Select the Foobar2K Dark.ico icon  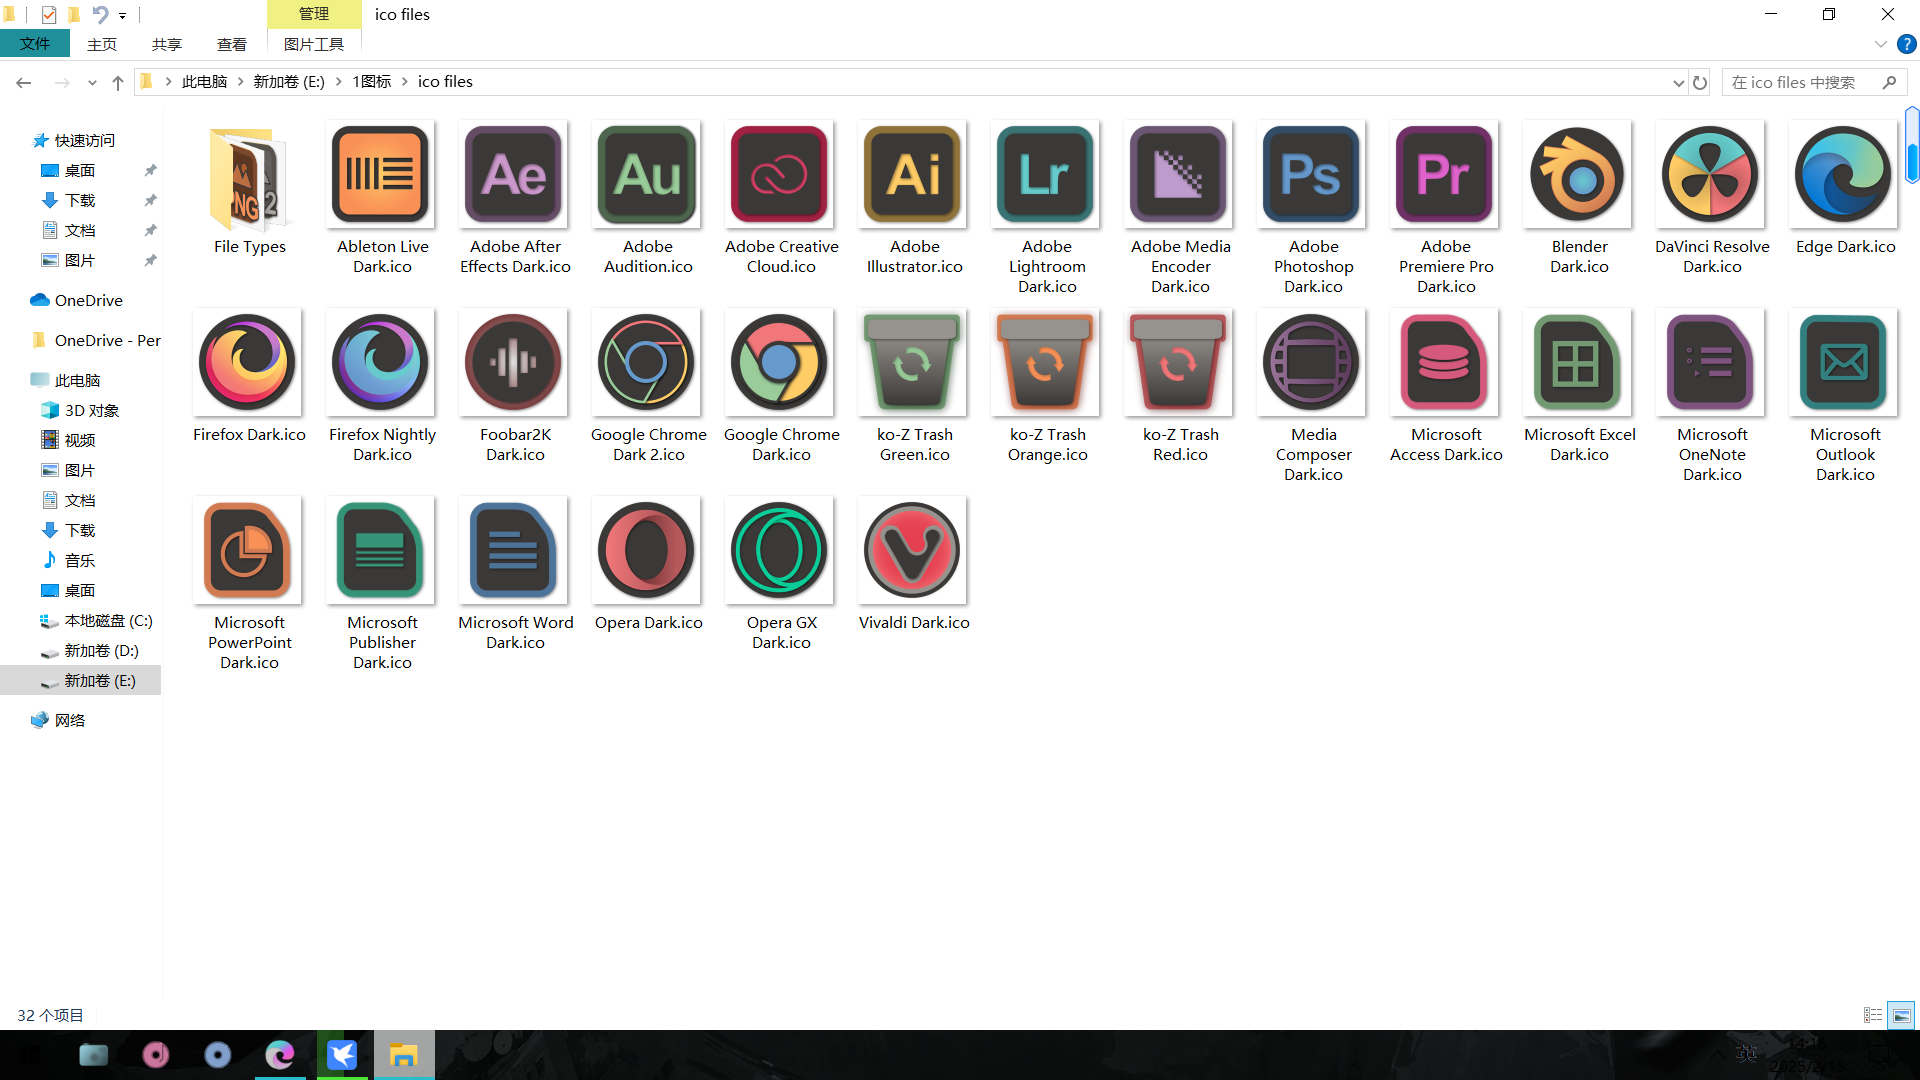tap(515, 363)
